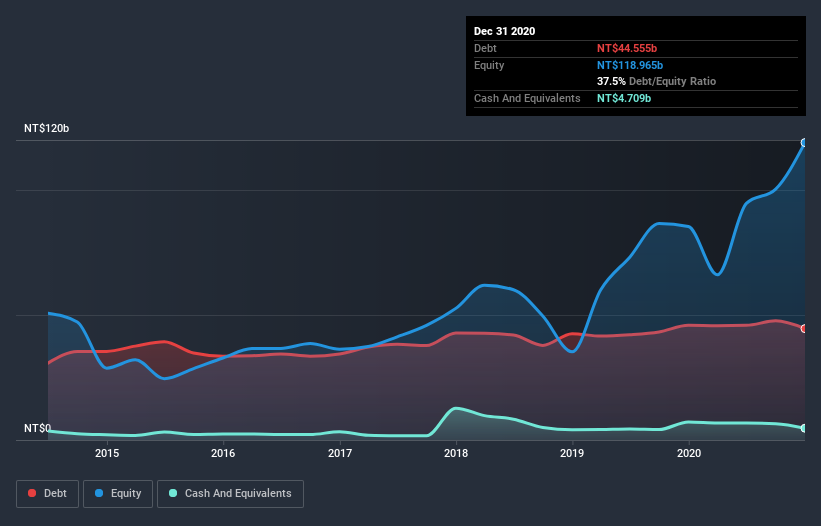Click the Dec 31 2020 tooltip date
821x526 pixels.
pyautogui.click(x=504, y=31)
